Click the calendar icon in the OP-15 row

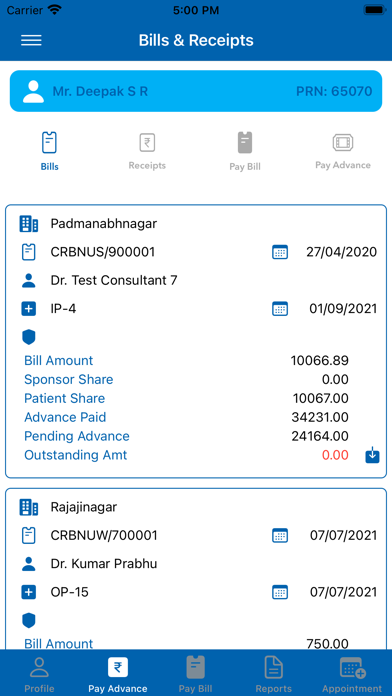coord(280,592)
